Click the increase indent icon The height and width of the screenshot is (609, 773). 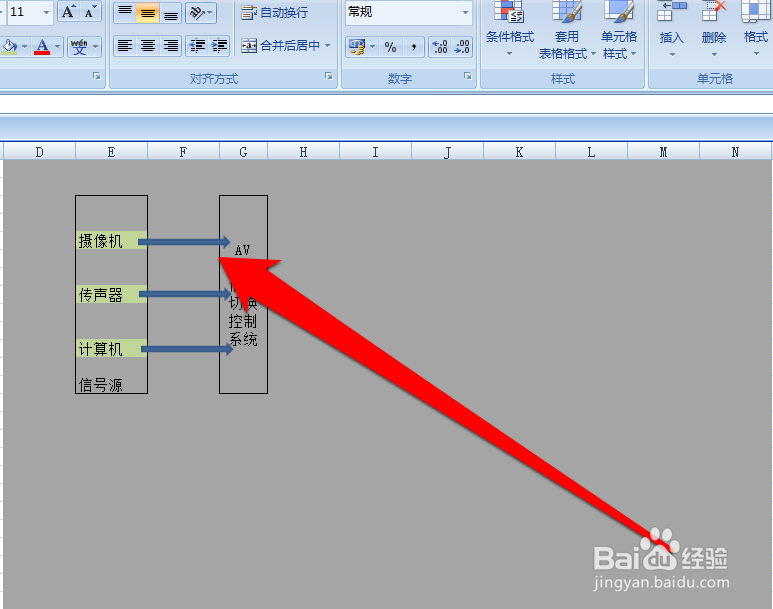[219, 46]
